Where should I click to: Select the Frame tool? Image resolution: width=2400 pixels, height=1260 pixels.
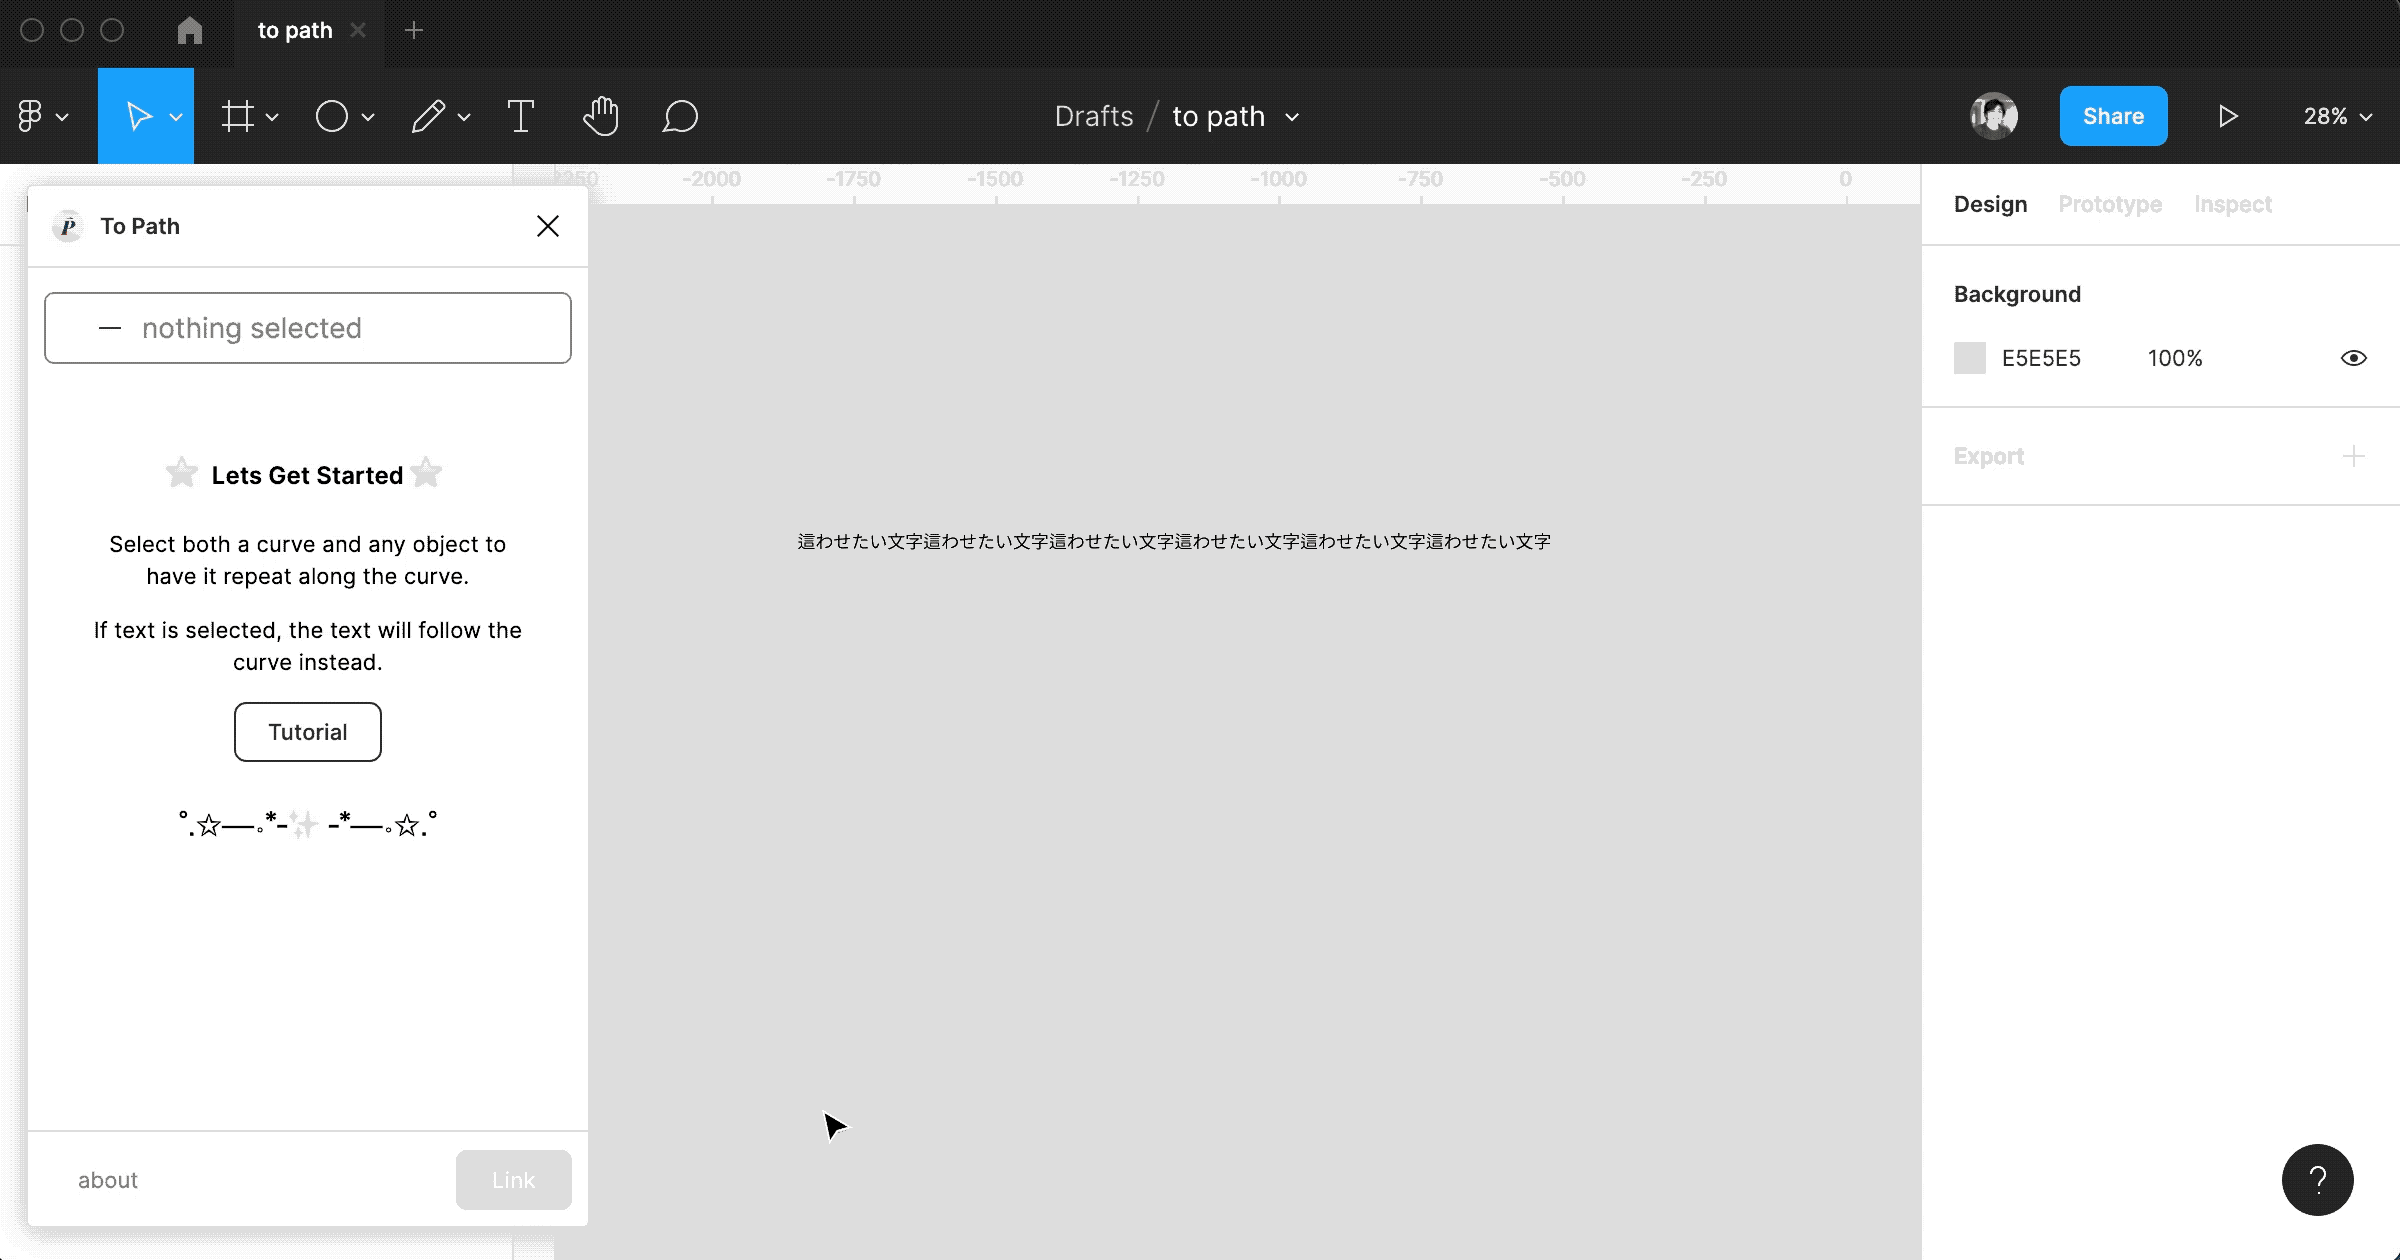point(240,116)
